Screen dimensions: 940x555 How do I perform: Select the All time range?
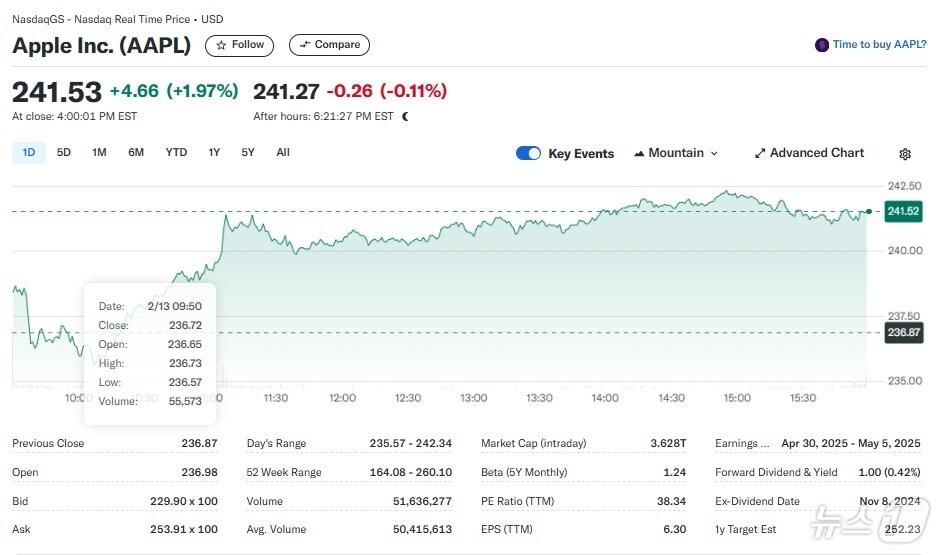point(283,152)
